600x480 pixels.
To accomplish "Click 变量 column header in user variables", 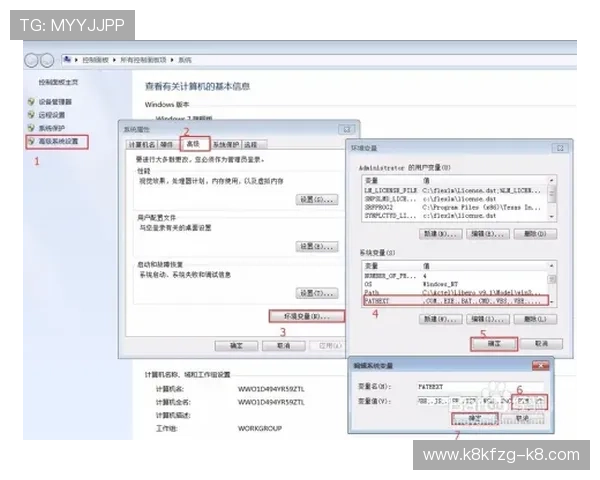I will pos(390,181).
